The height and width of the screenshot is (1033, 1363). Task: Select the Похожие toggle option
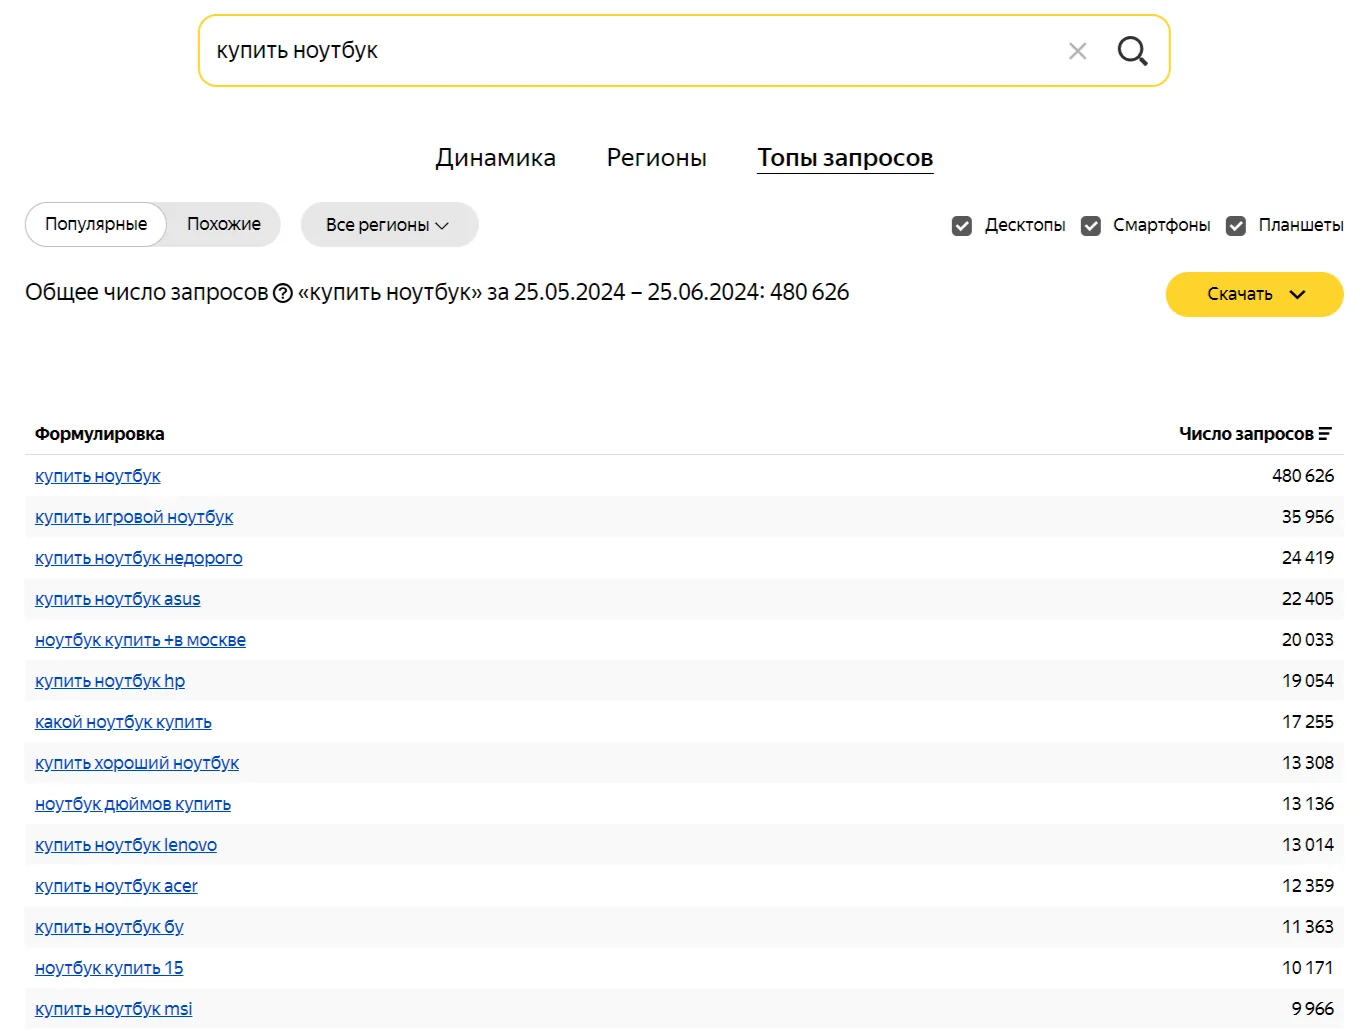click(224, 224)
